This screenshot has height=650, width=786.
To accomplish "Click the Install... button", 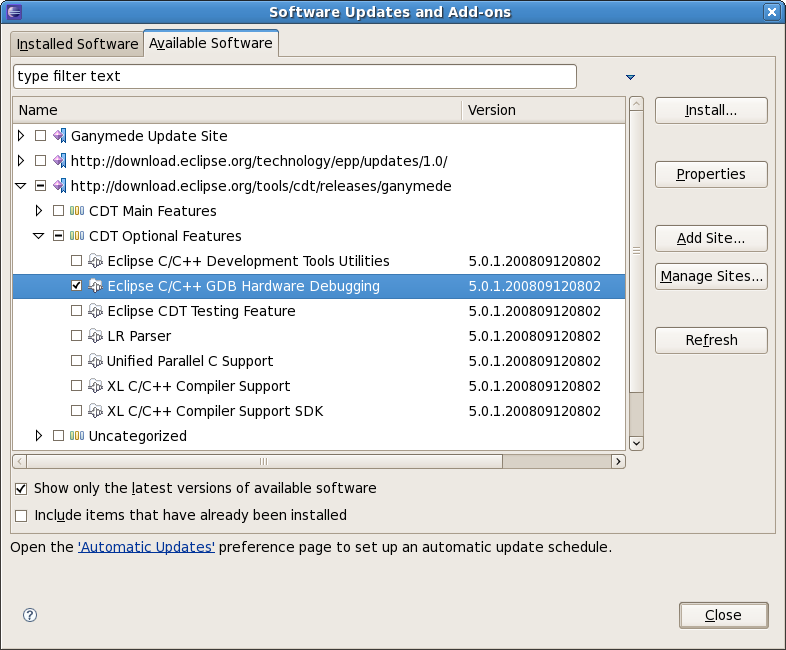I will (x=711, y=110).
